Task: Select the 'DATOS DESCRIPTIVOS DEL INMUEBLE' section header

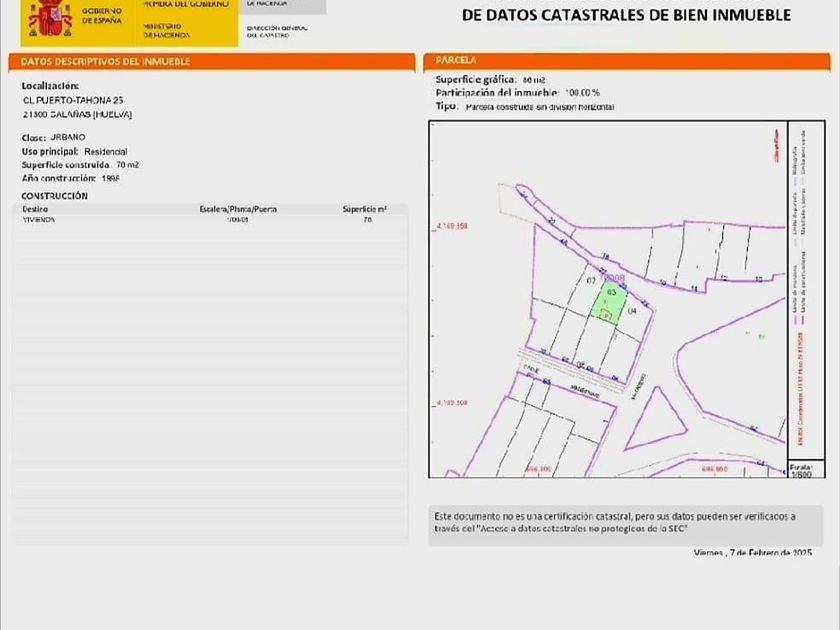Action: coord(212,62)
